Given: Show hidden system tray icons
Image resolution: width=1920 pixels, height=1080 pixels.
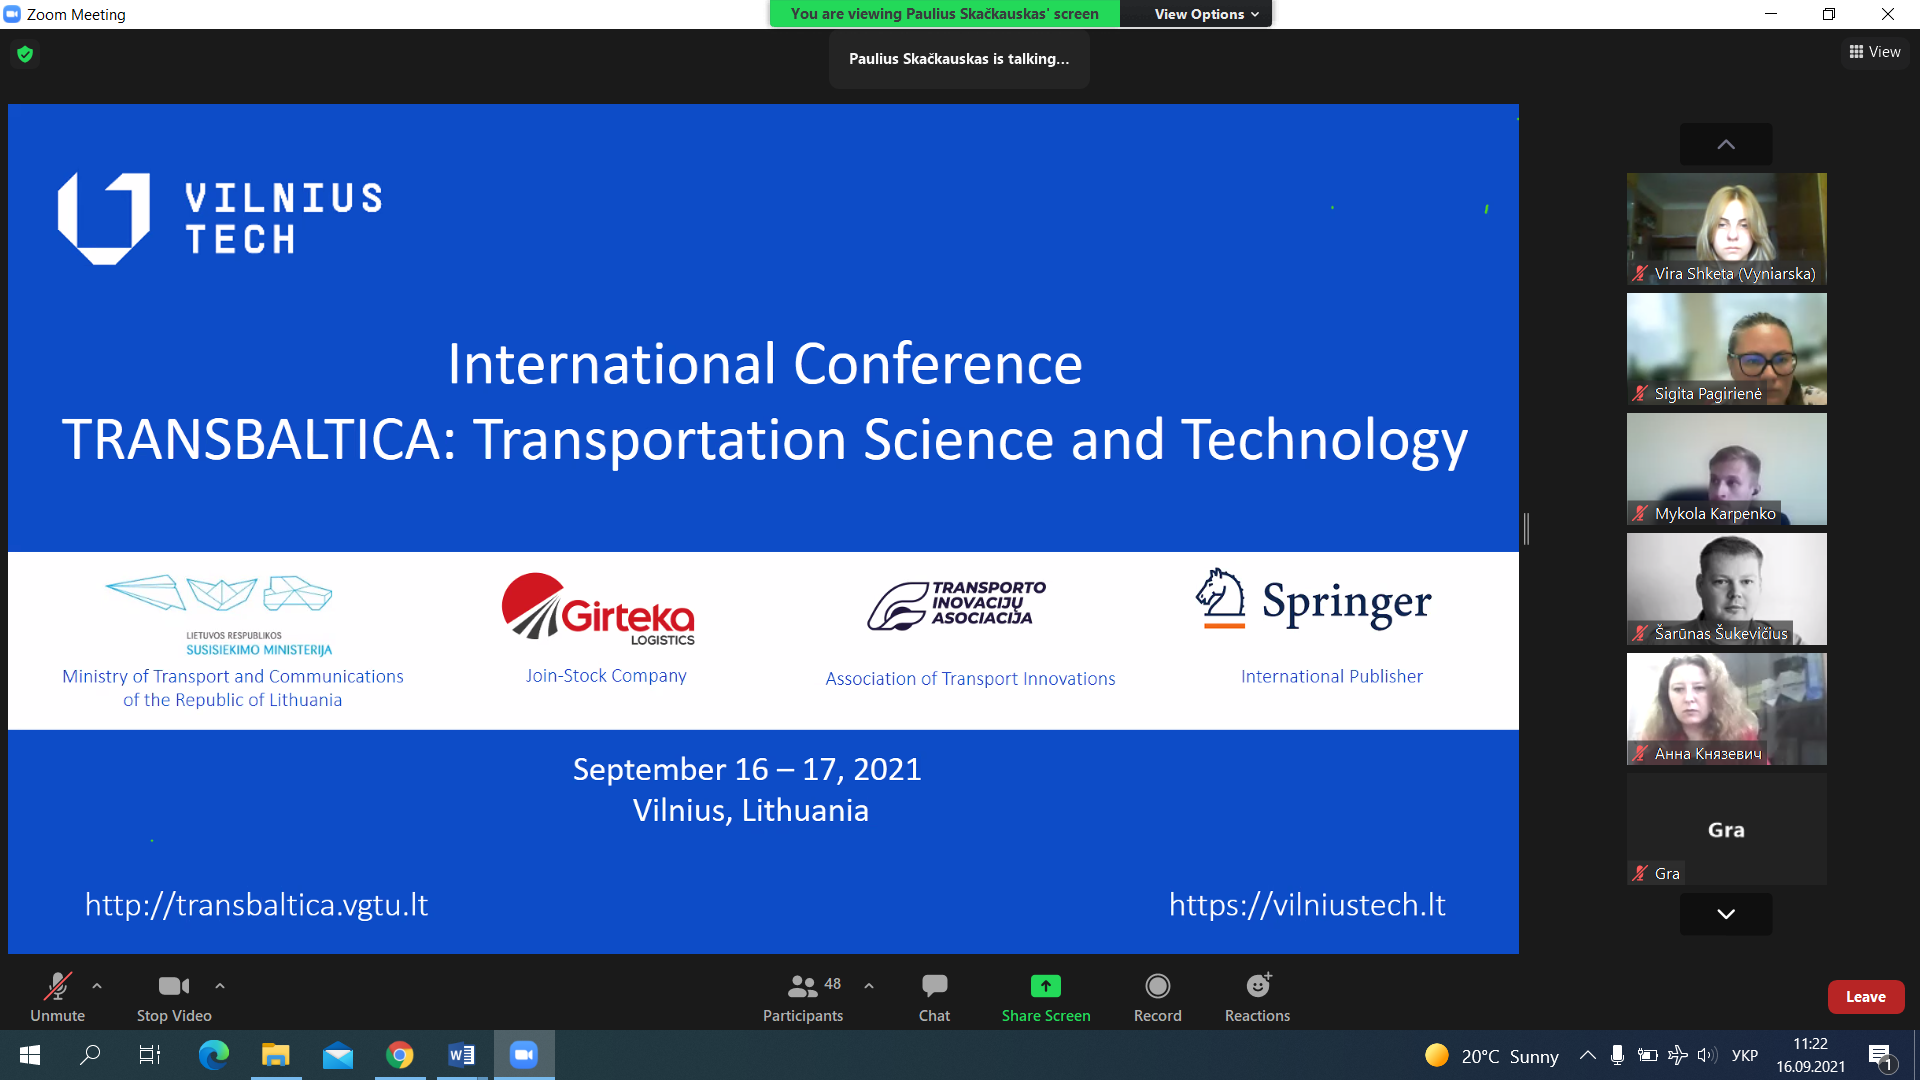Looking at the screenshot, I should pyautogui.click(x=1588, y=1055).
